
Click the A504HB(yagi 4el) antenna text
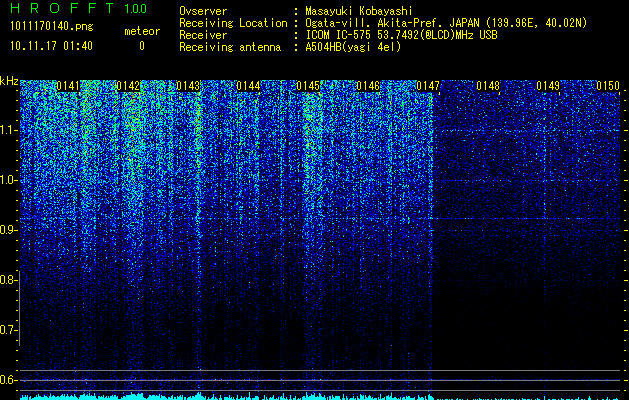(x=353, y=47)
